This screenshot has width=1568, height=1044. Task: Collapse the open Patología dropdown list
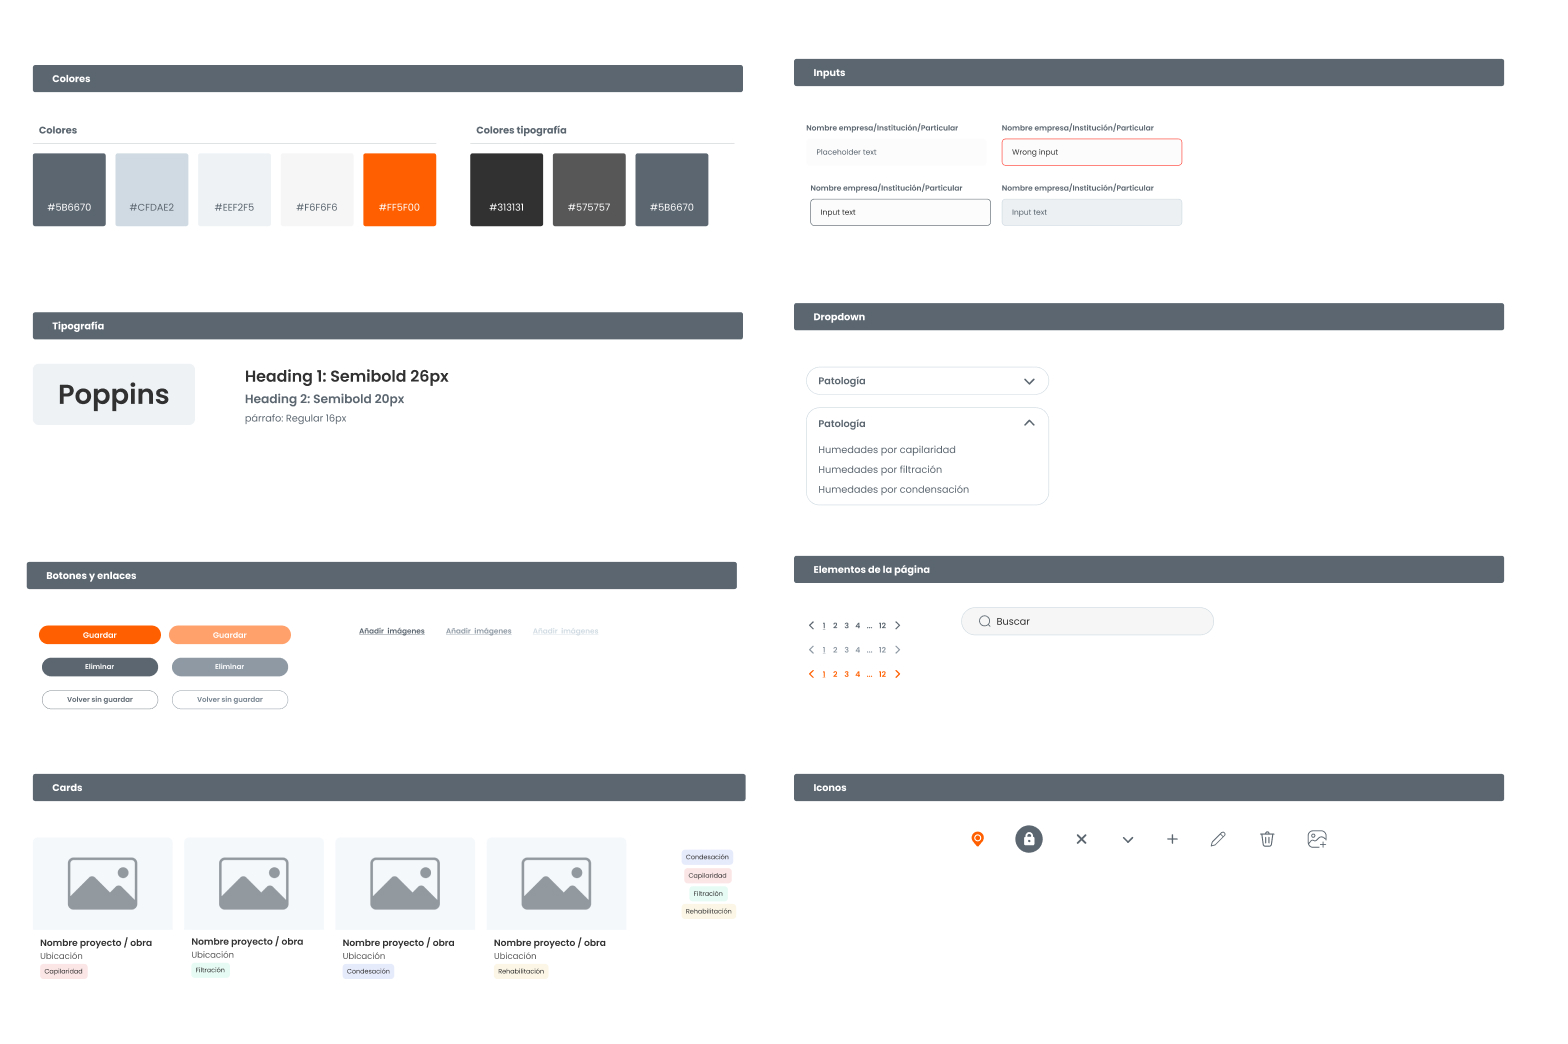[x=1029, y=423]
